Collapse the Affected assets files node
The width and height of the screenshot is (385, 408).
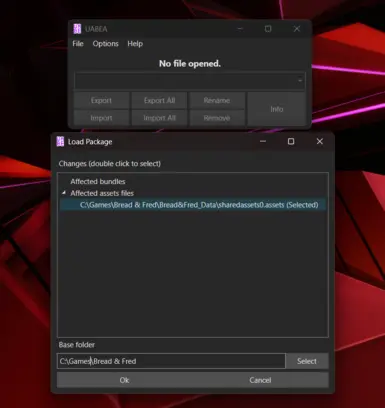tap(64, 193)
